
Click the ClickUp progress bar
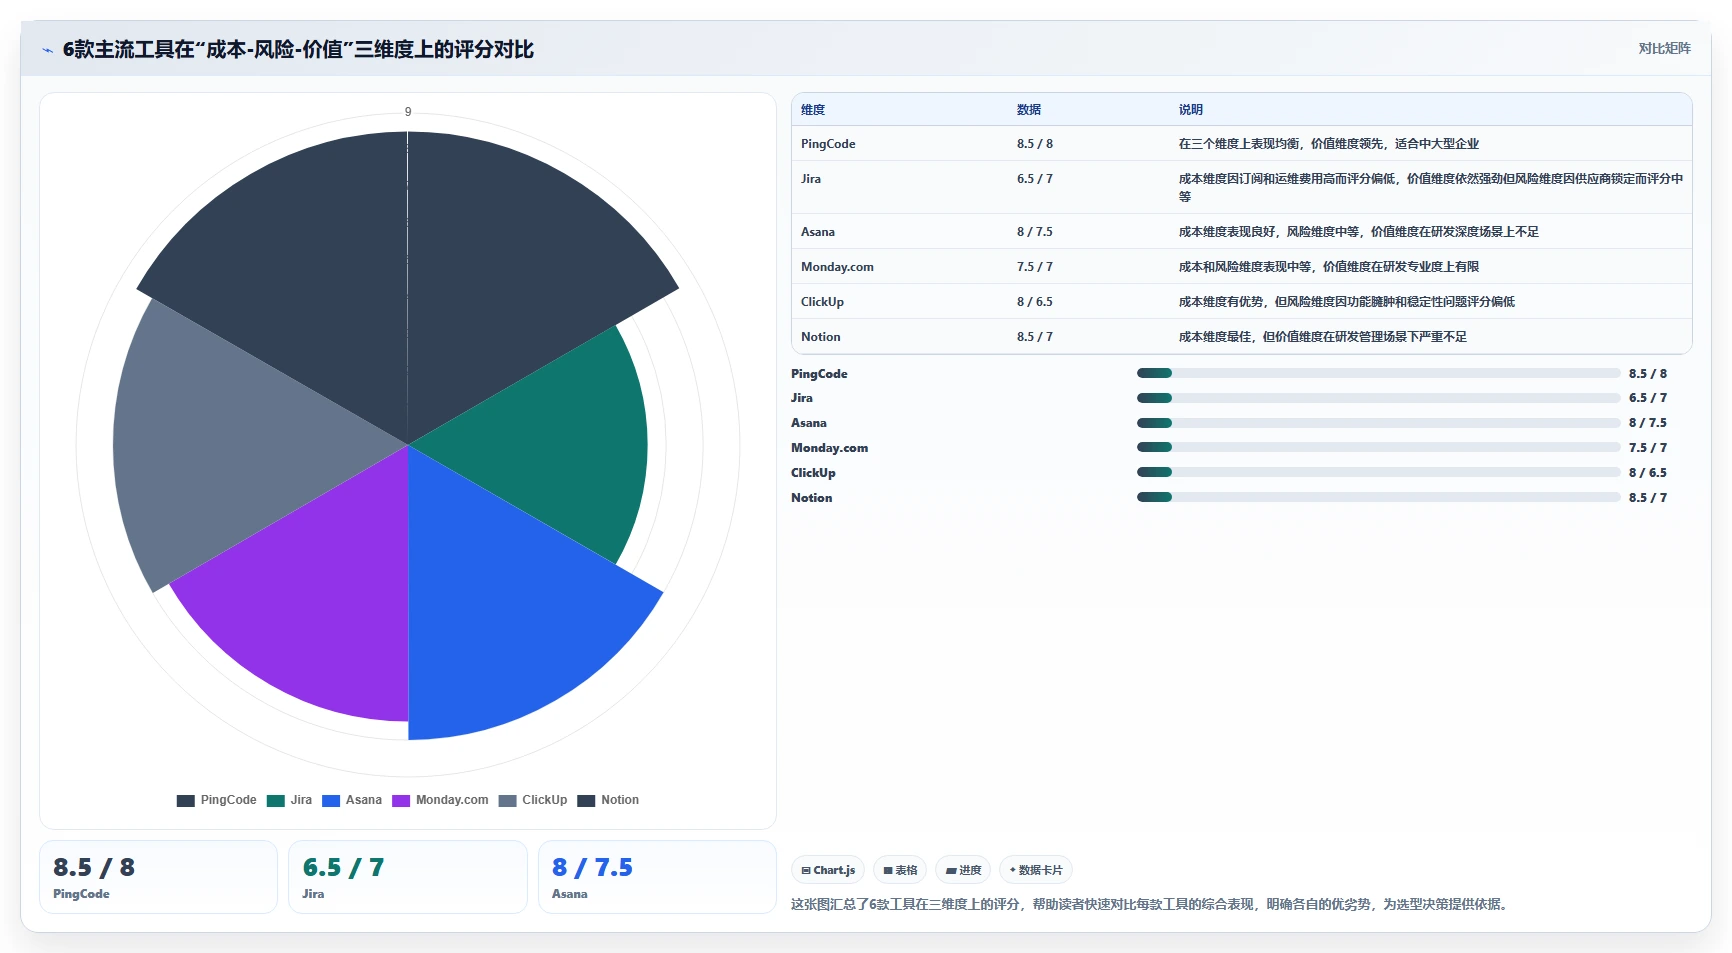click(1378, 472)
